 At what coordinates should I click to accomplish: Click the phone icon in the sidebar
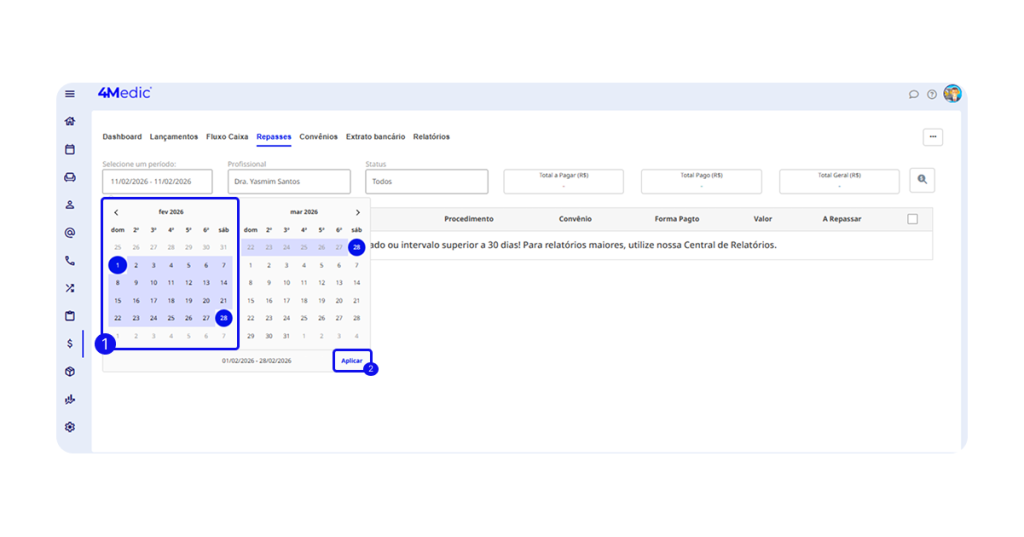[x=70, y=260]
